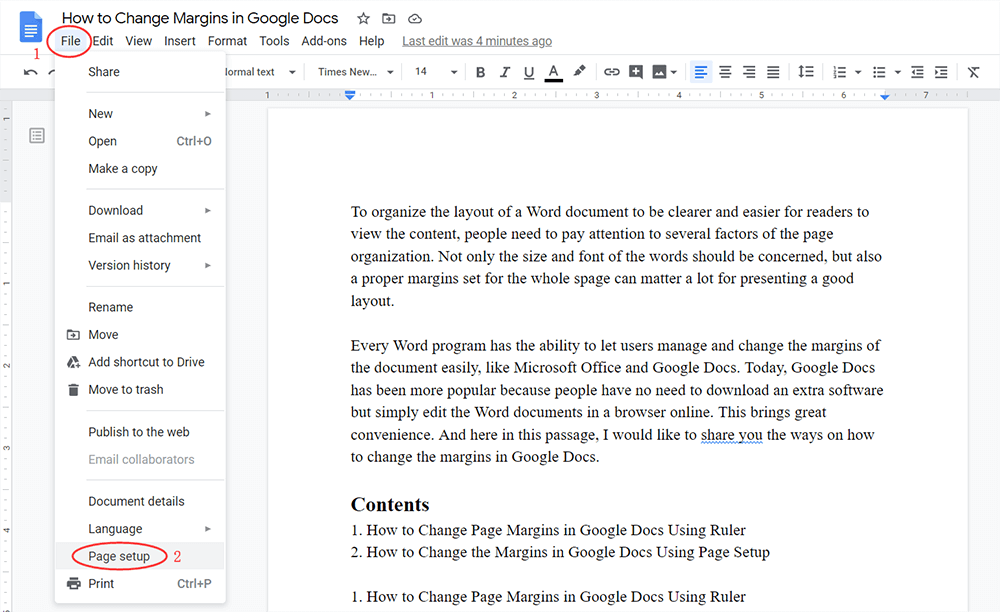Toggle italic formatting

504,72
